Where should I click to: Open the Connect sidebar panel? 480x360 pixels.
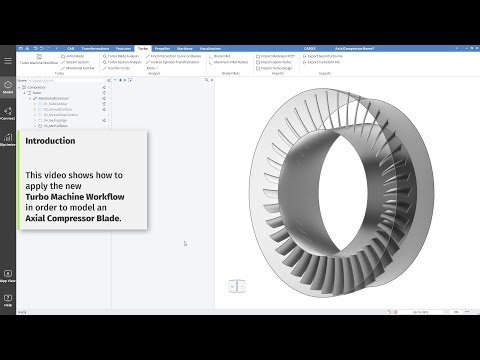[8, 113]
